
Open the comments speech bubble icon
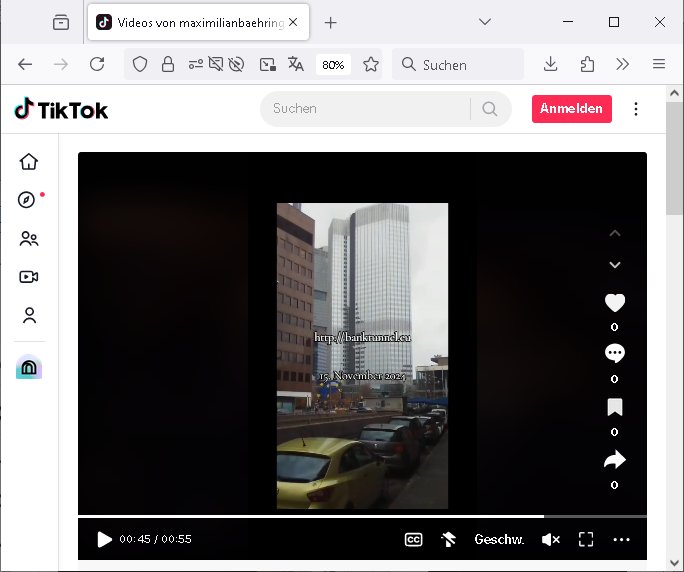click(x=615, y=353)
